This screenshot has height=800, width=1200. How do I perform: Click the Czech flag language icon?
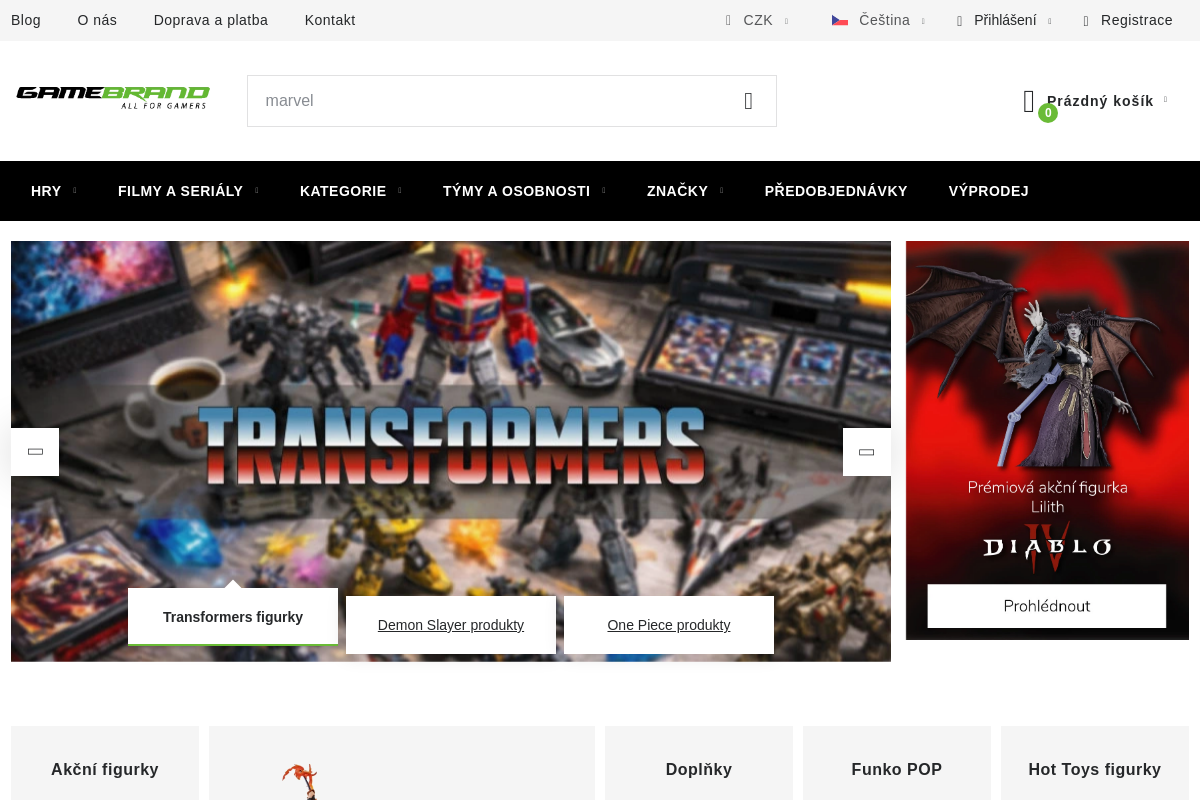tap(840, 20)
